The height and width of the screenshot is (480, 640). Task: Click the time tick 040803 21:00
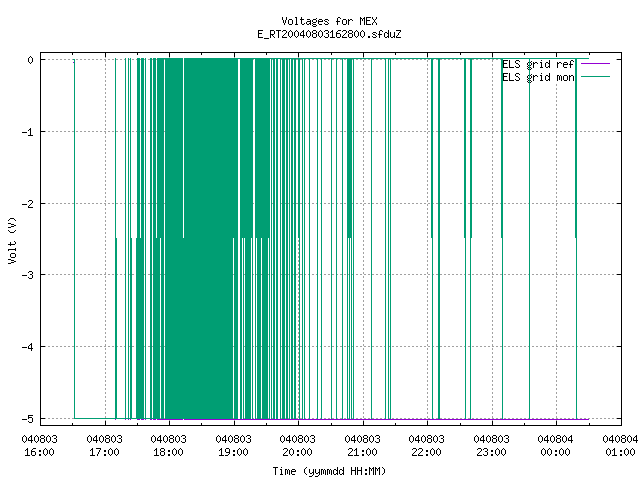[362, 446]
